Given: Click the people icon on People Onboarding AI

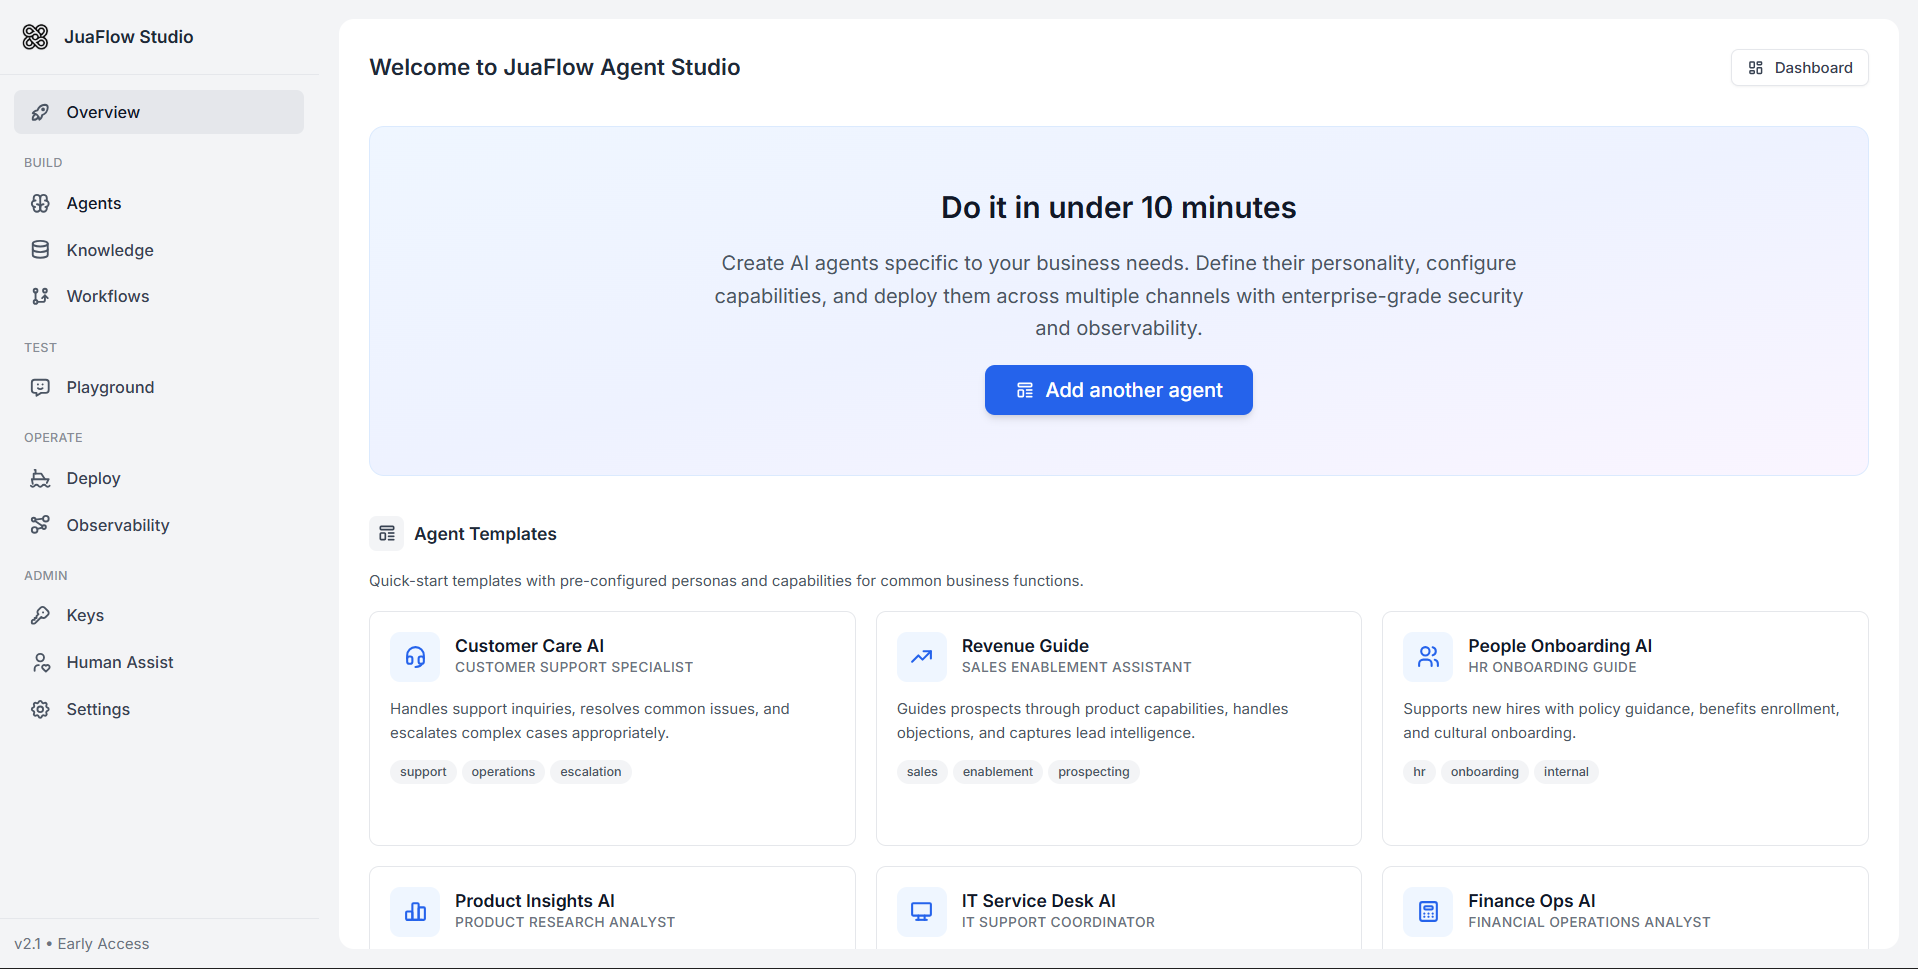Looking at the screenshot, I should tap(1428, 657).
